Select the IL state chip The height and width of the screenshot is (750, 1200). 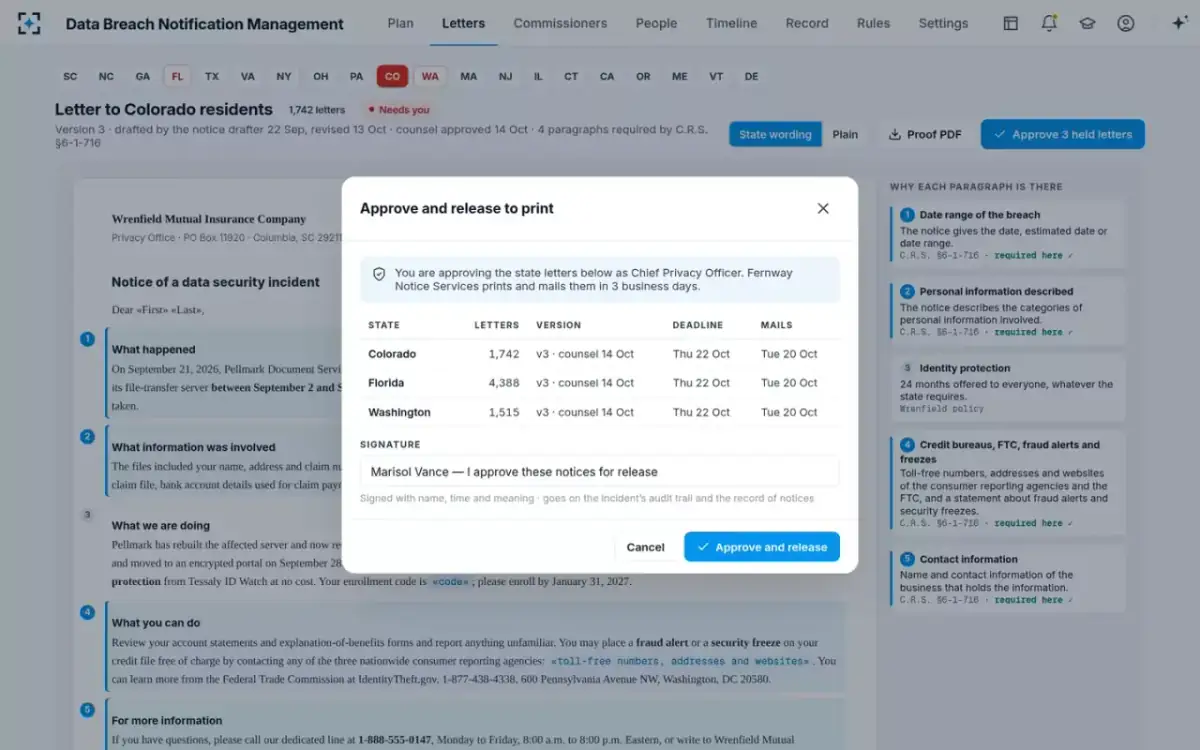point(538,76)
